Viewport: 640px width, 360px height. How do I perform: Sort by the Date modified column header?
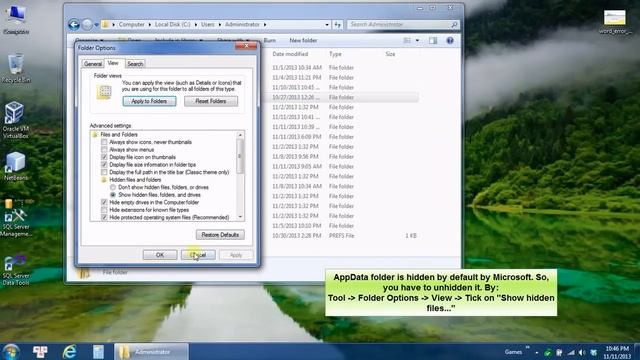[290, 54]
